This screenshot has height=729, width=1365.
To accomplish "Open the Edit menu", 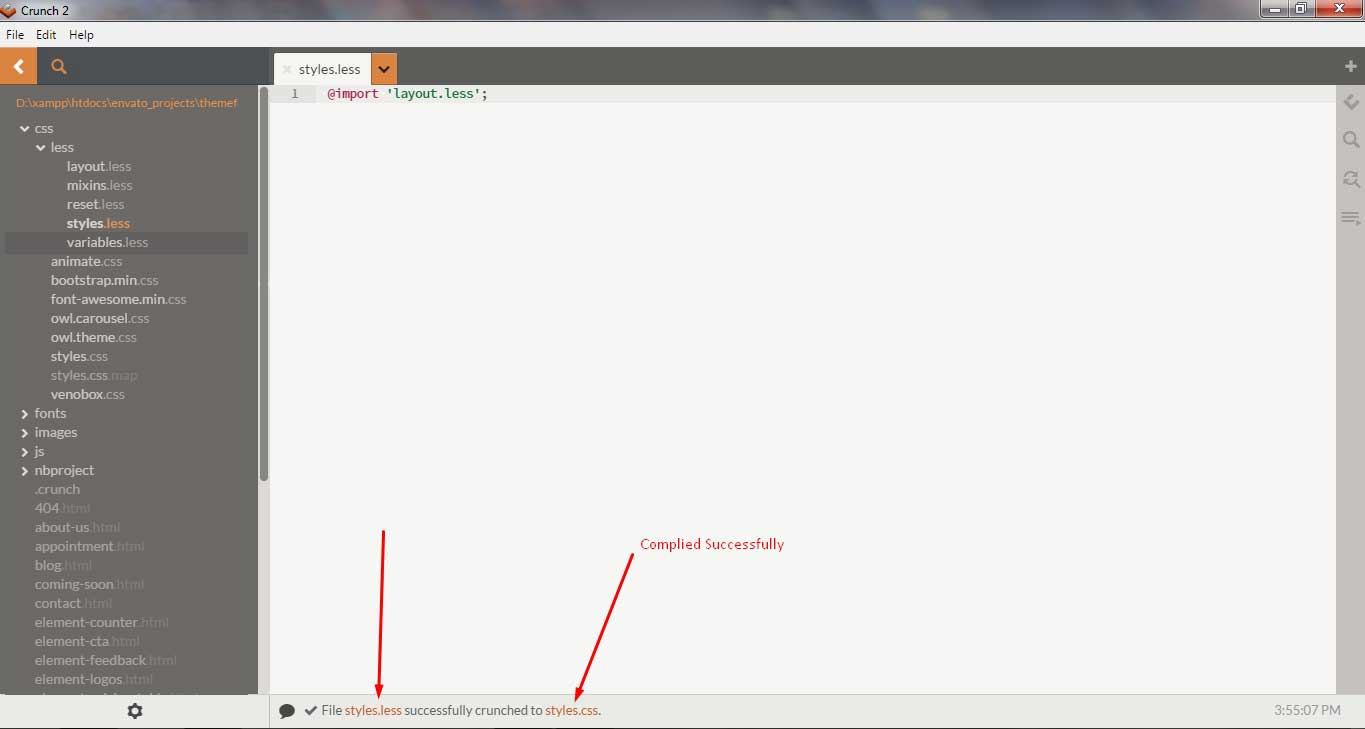I will point(46,34).
